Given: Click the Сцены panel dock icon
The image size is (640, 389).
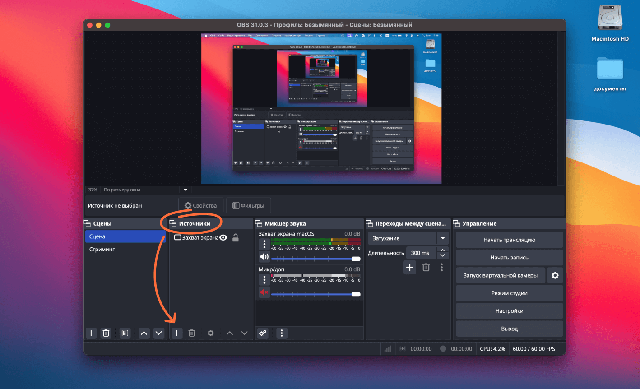Looking at the screenshot, I should [x=87, y=223].
